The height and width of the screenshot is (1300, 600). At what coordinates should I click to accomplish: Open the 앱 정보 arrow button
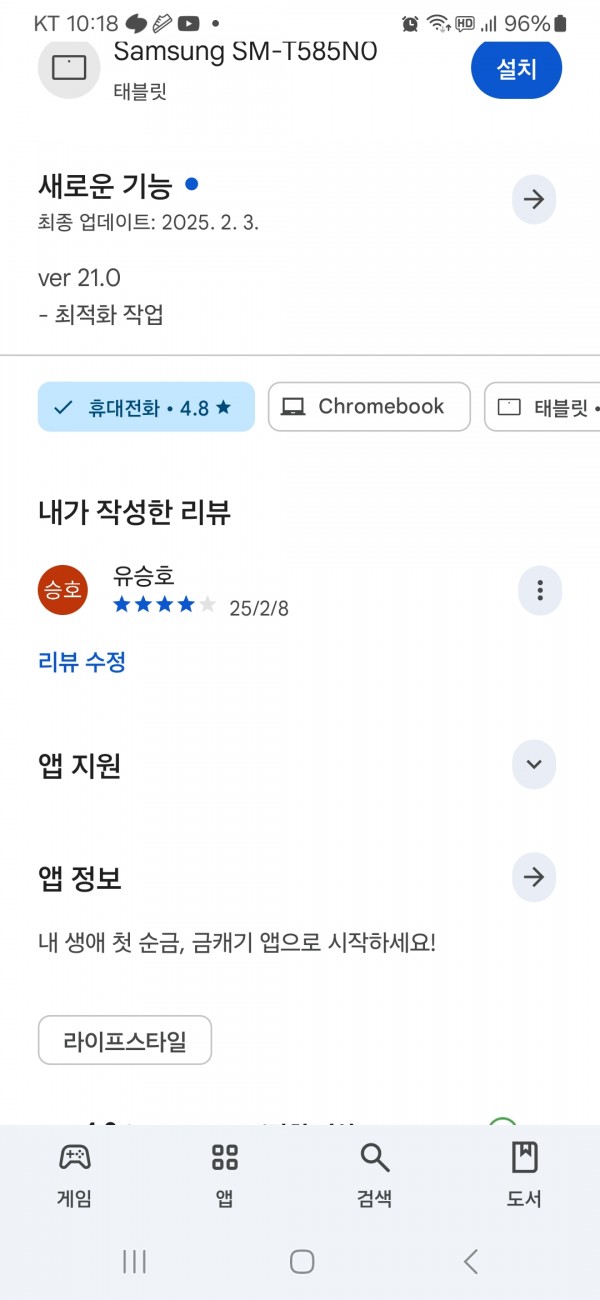[x=534, y=878]
